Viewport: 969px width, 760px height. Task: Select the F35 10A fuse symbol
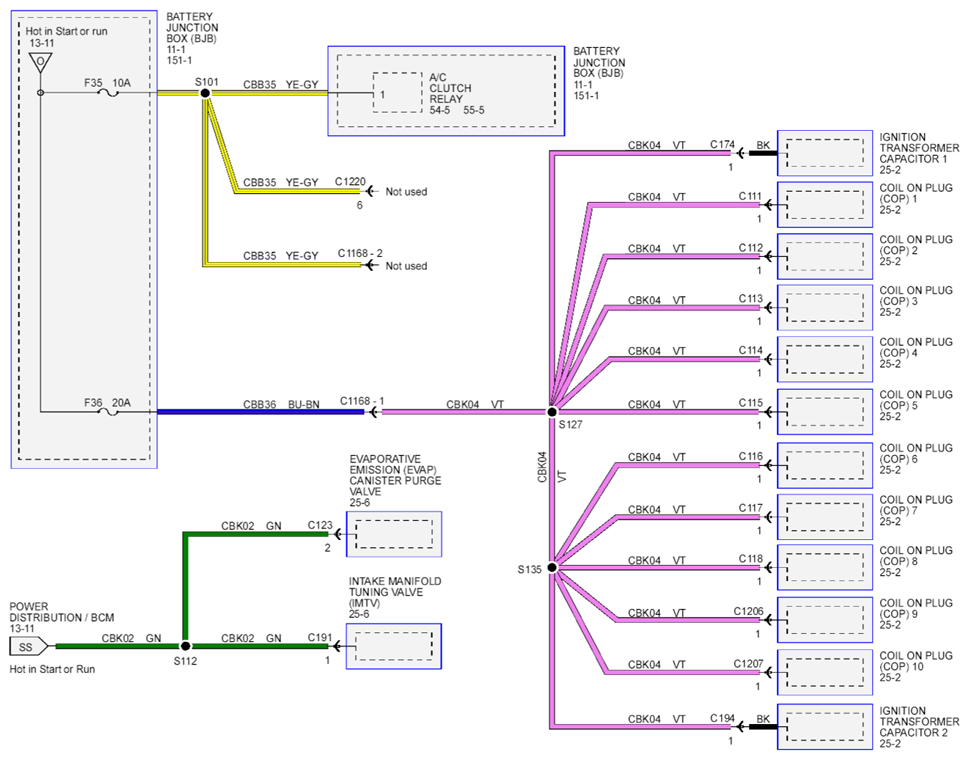(109, 93)
